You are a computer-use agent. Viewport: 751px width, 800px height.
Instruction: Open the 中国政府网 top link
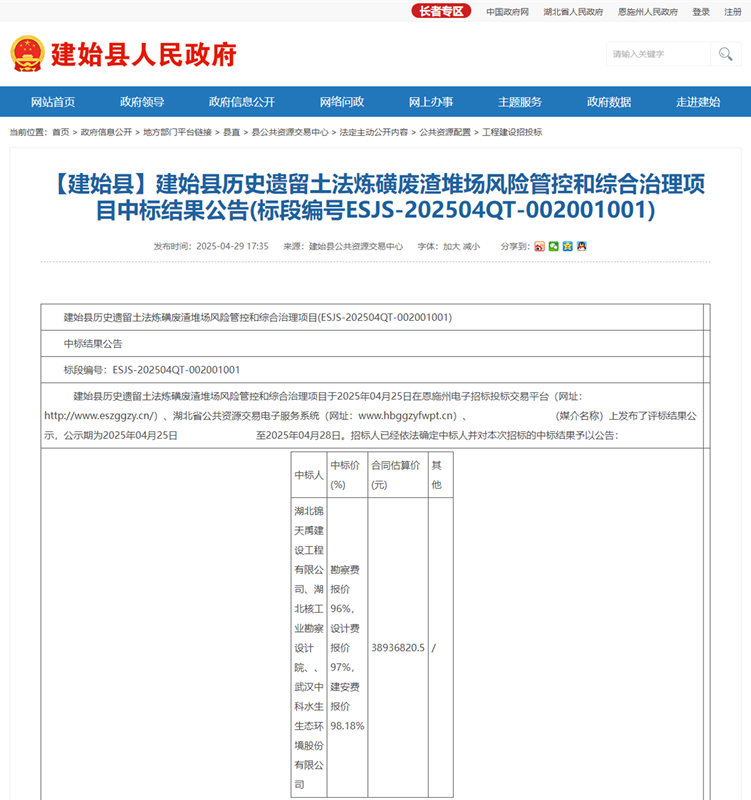point(507,12)
